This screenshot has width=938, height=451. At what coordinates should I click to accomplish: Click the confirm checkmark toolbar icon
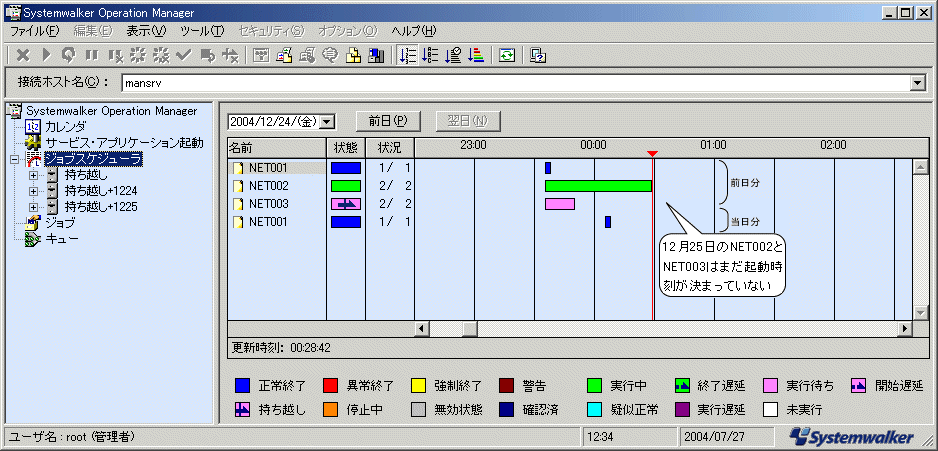(184, 56)
